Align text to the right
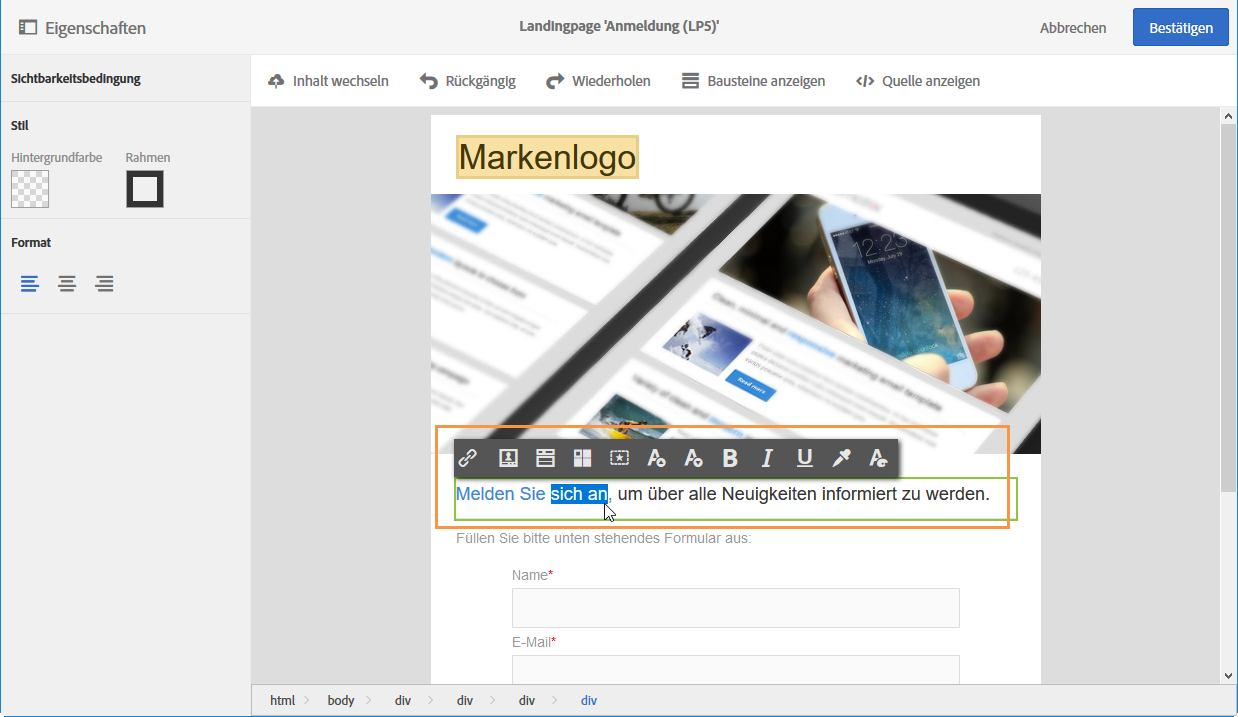The height and width of the screenshot is (717, 1238). 104,284
